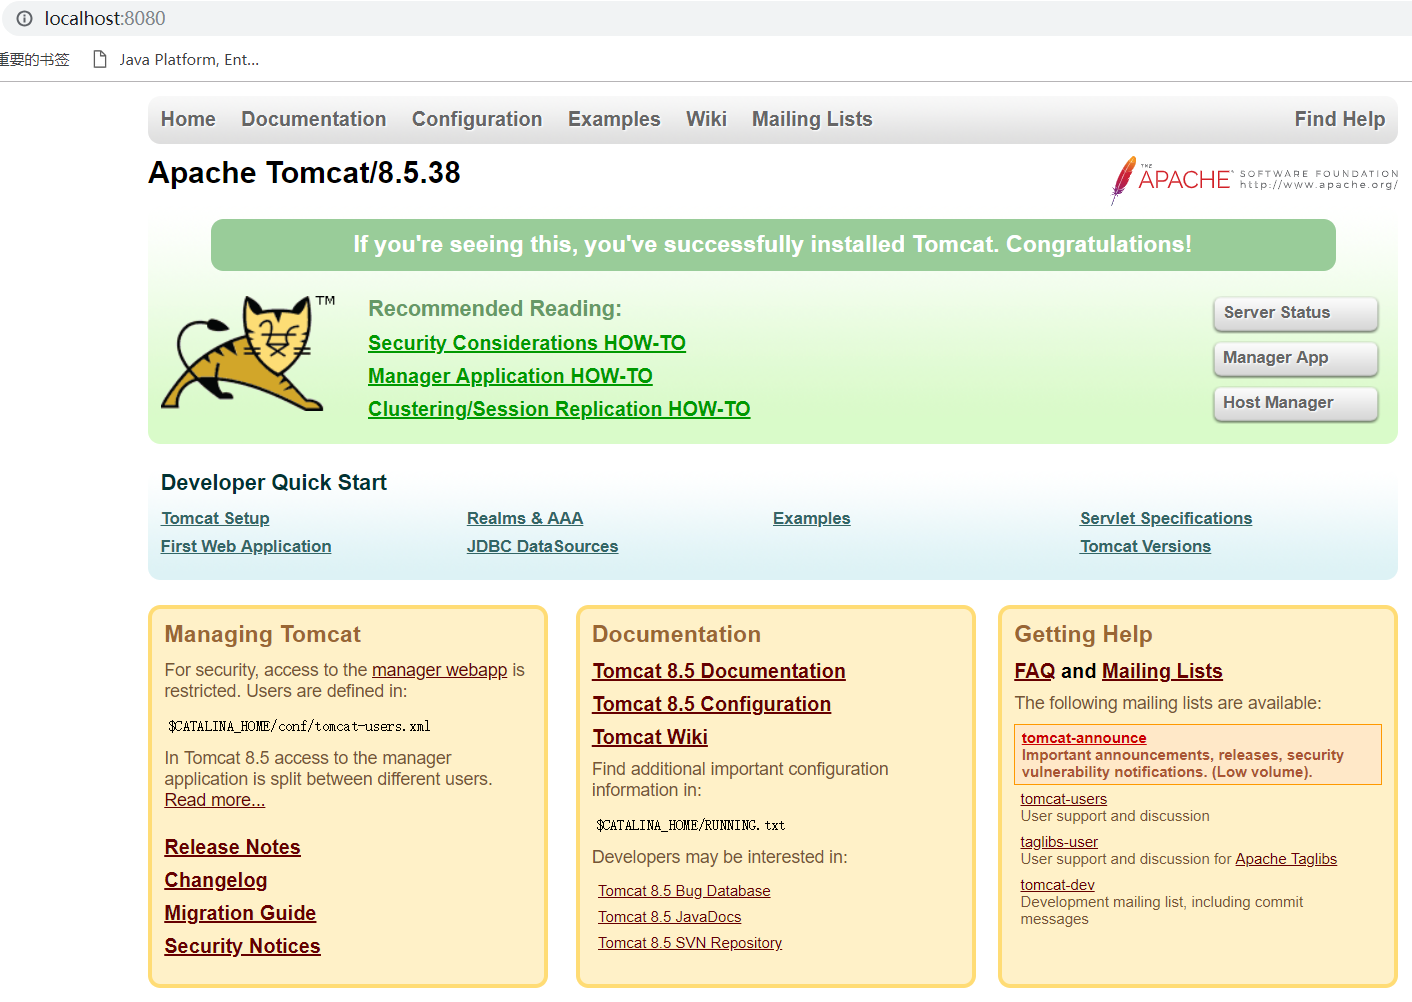1412x1002 pixels.
Task: Open the Changelog link
Action: point(216,880)
